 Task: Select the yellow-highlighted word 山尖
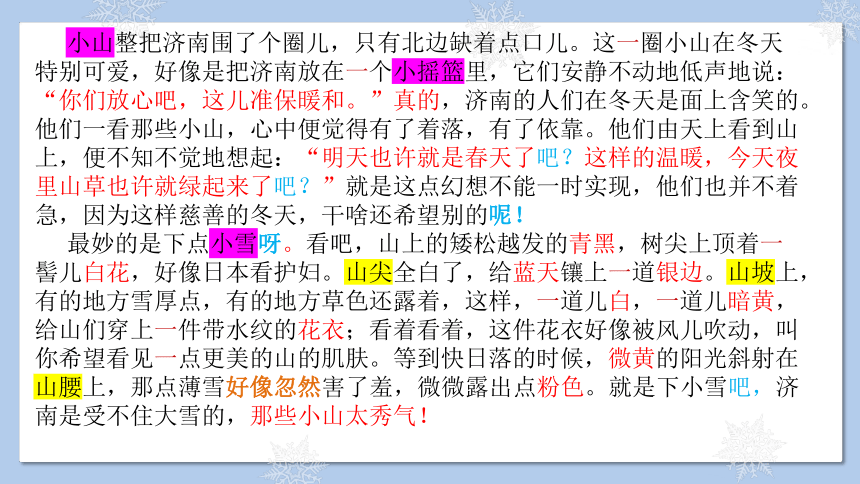369,272
